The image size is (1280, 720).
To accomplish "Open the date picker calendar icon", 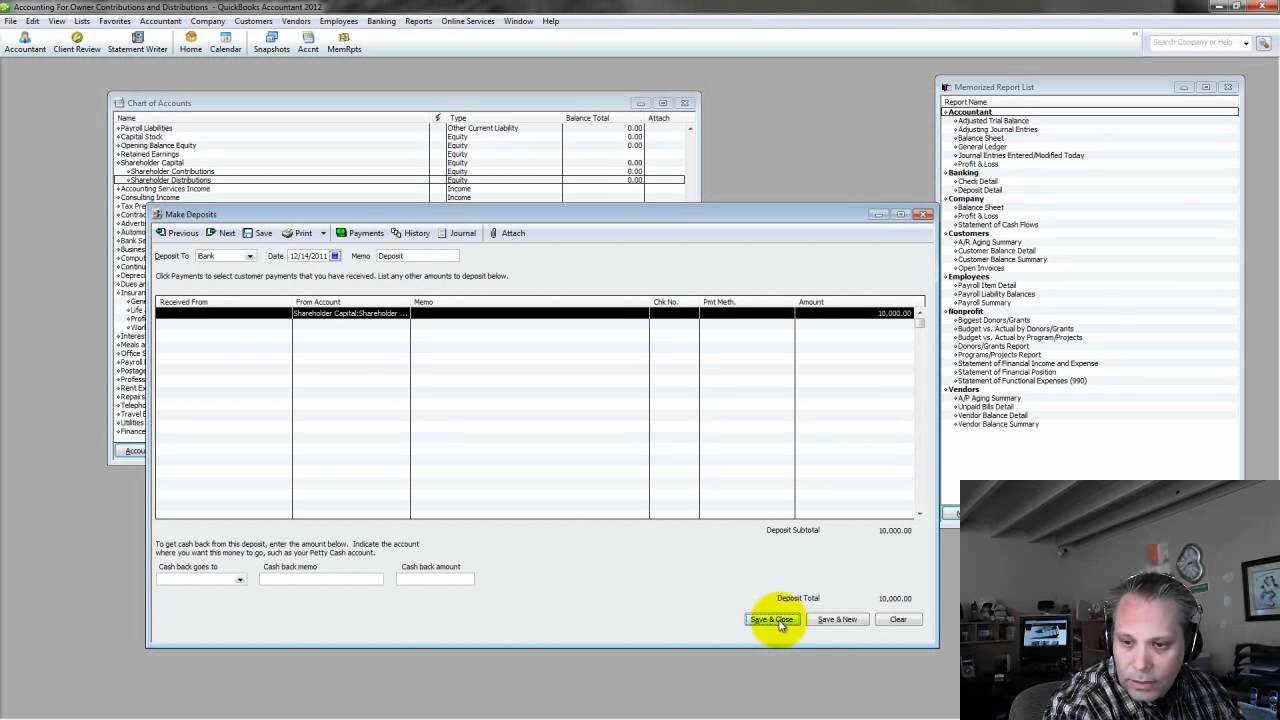I will coord(335,256).
